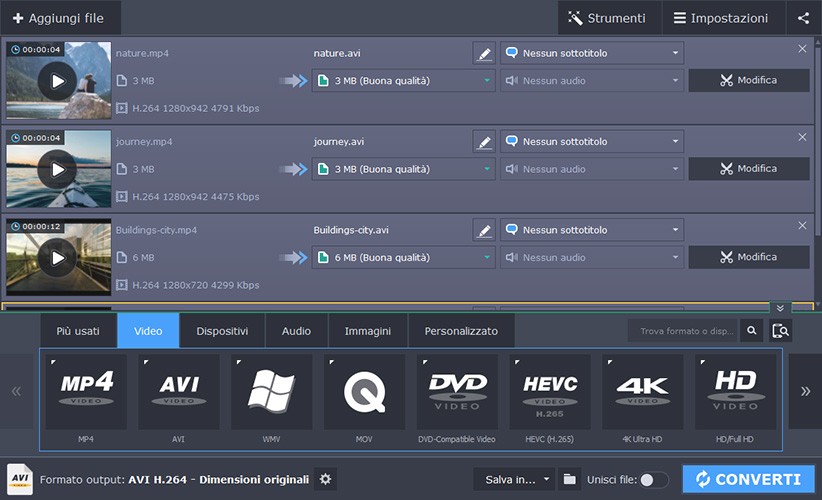Click Aggiungi file button
Viewport: 822px width, 500px height.
pos(60,18)
